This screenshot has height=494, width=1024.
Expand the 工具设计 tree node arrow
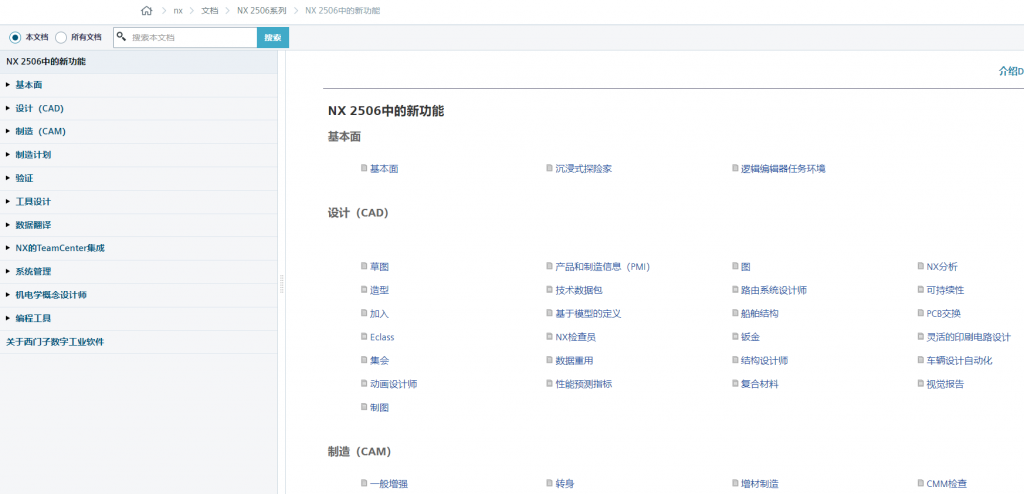8,202
